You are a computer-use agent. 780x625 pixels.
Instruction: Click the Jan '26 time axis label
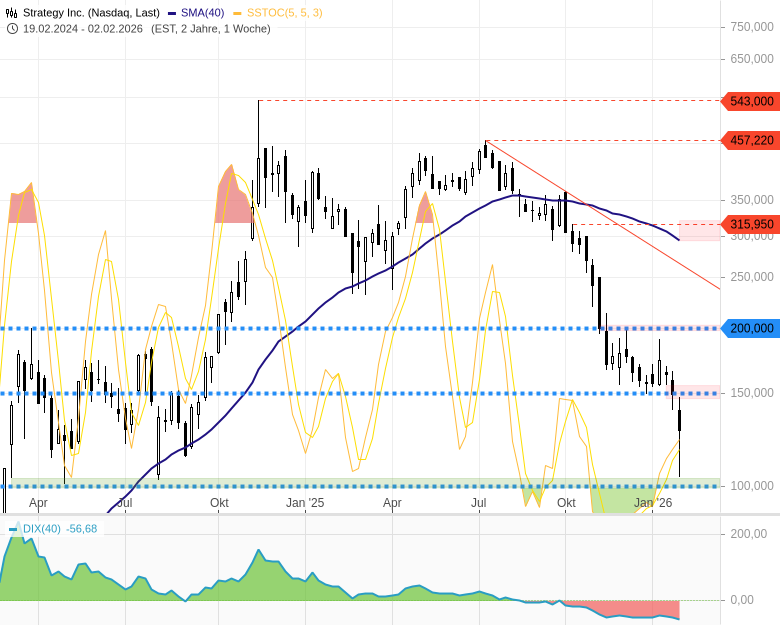coord(653,503)
